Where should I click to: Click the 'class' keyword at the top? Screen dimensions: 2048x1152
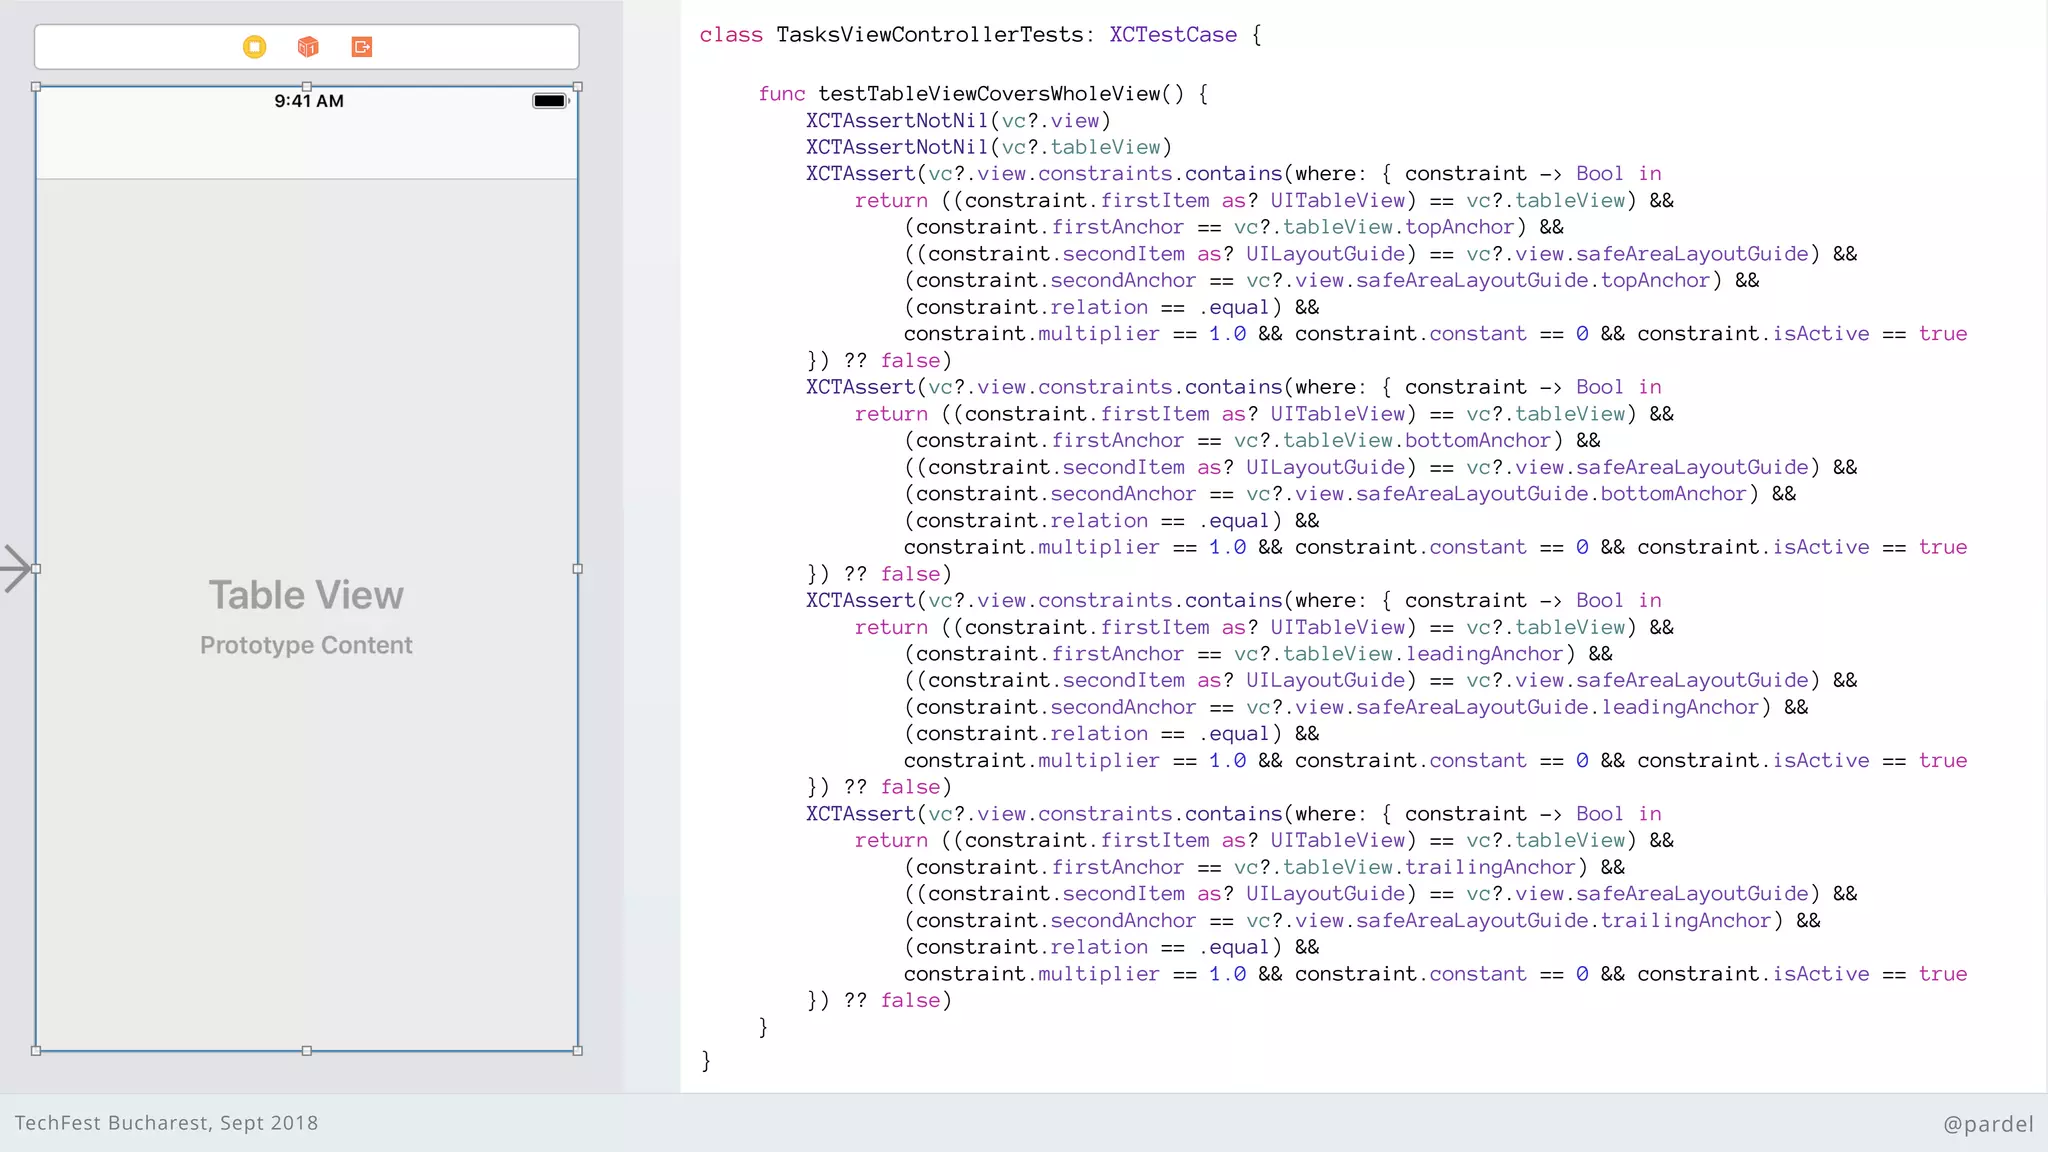click(x=731, y=35)
